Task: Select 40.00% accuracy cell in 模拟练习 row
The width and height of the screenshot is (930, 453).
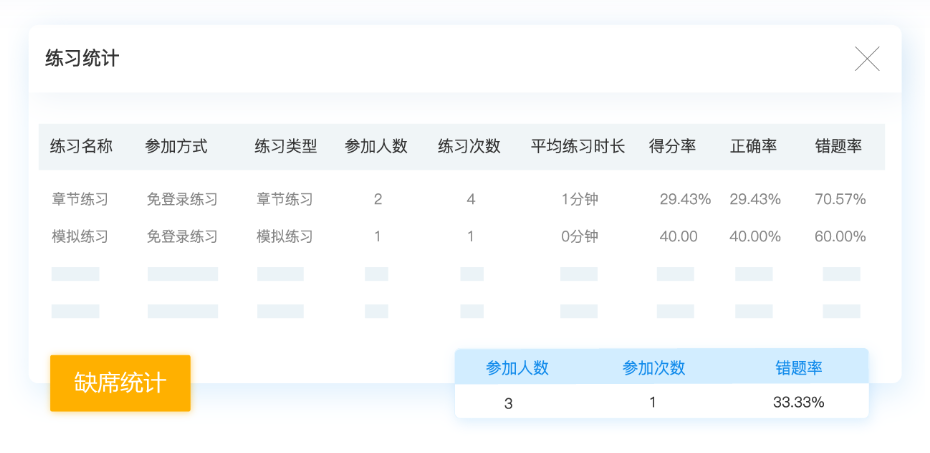Action: coord(755,237)
